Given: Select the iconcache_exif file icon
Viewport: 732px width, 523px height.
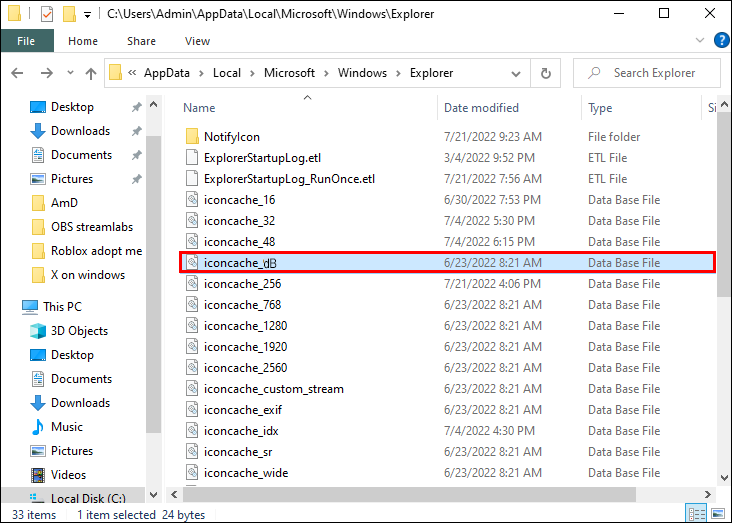Looking at the screenshot, I should tap(192, 410).
